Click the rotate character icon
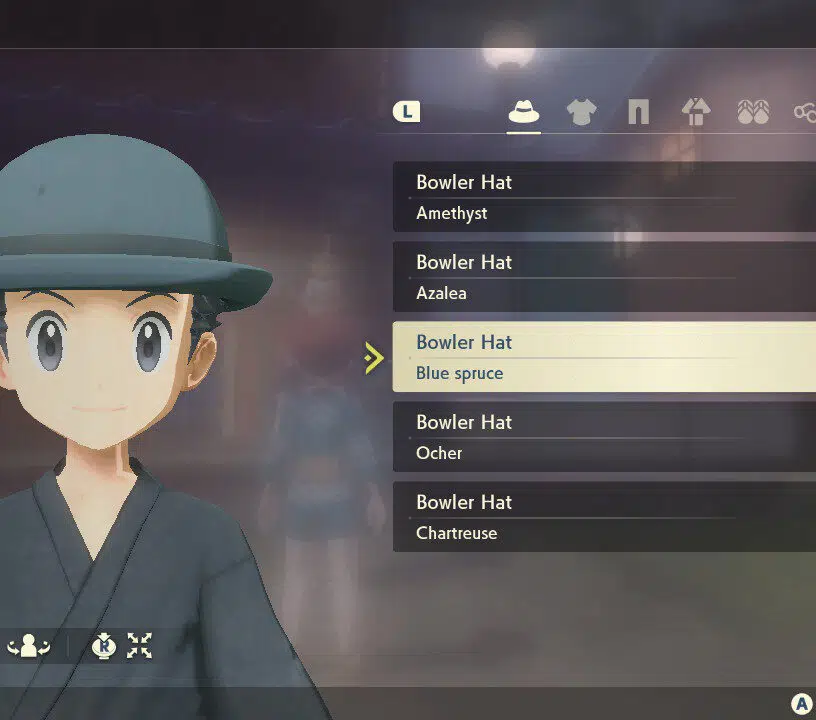Image resolution: width=816 pixels, height=720 pixels. coord(28,647)
